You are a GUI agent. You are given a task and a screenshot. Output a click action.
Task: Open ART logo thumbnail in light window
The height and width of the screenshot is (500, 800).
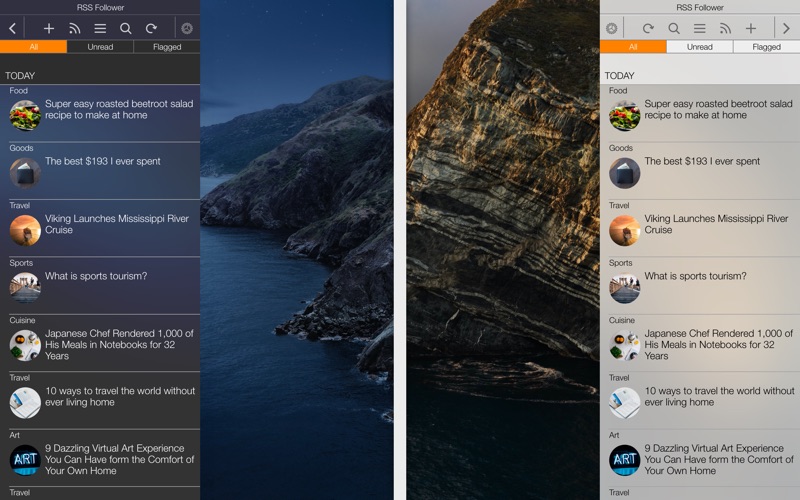coord(624,460)
